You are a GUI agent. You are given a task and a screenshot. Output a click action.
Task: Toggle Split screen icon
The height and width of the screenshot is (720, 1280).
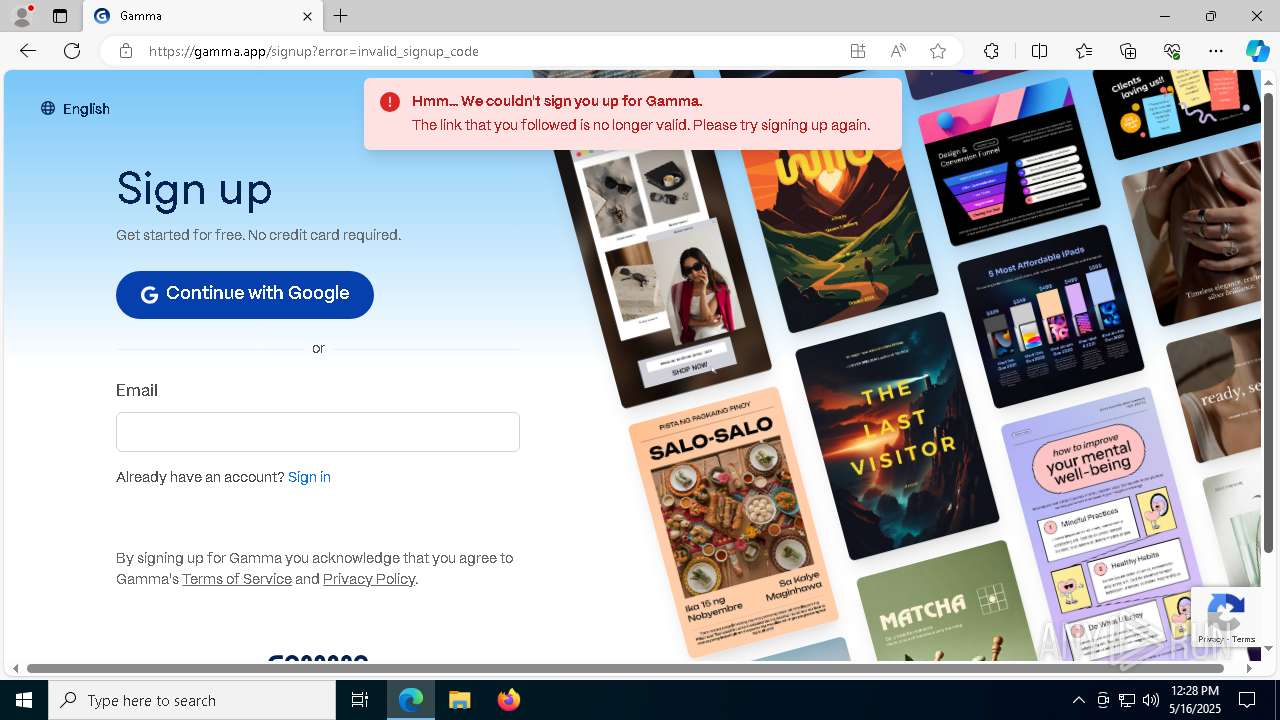pos(1039,51)
